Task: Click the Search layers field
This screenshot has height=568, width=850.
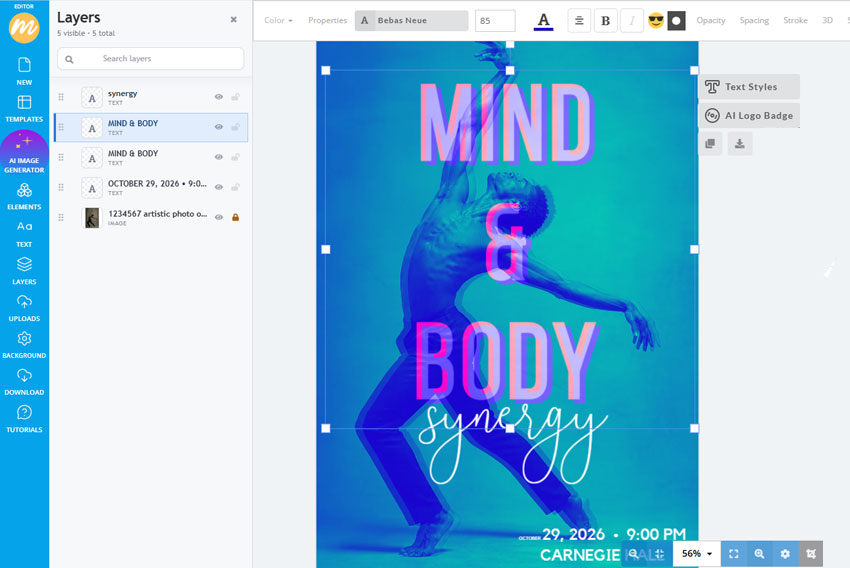Action: coord(151,59)
